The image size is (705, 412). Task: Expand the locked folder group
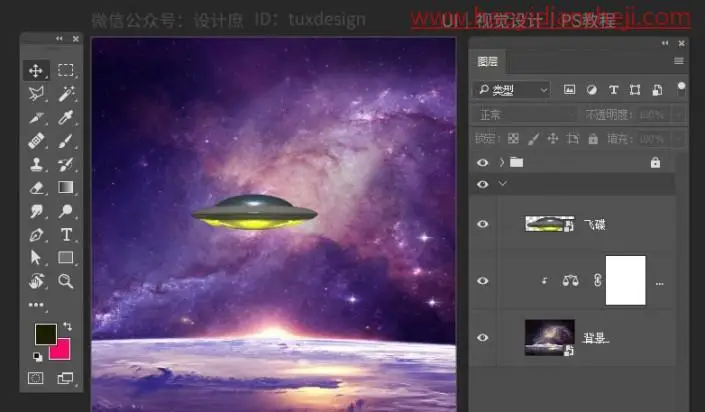502,162
